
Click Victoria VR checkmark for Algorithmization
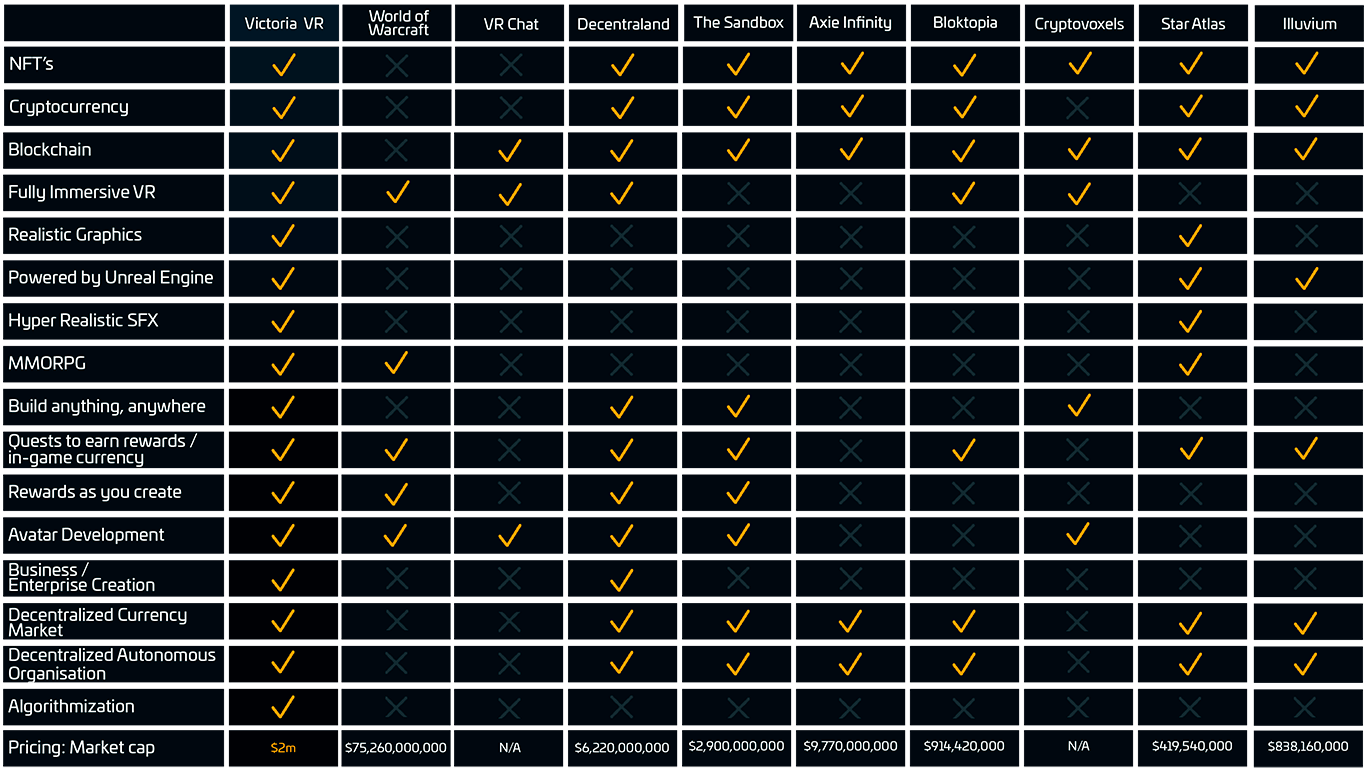[x=283, y=705]
